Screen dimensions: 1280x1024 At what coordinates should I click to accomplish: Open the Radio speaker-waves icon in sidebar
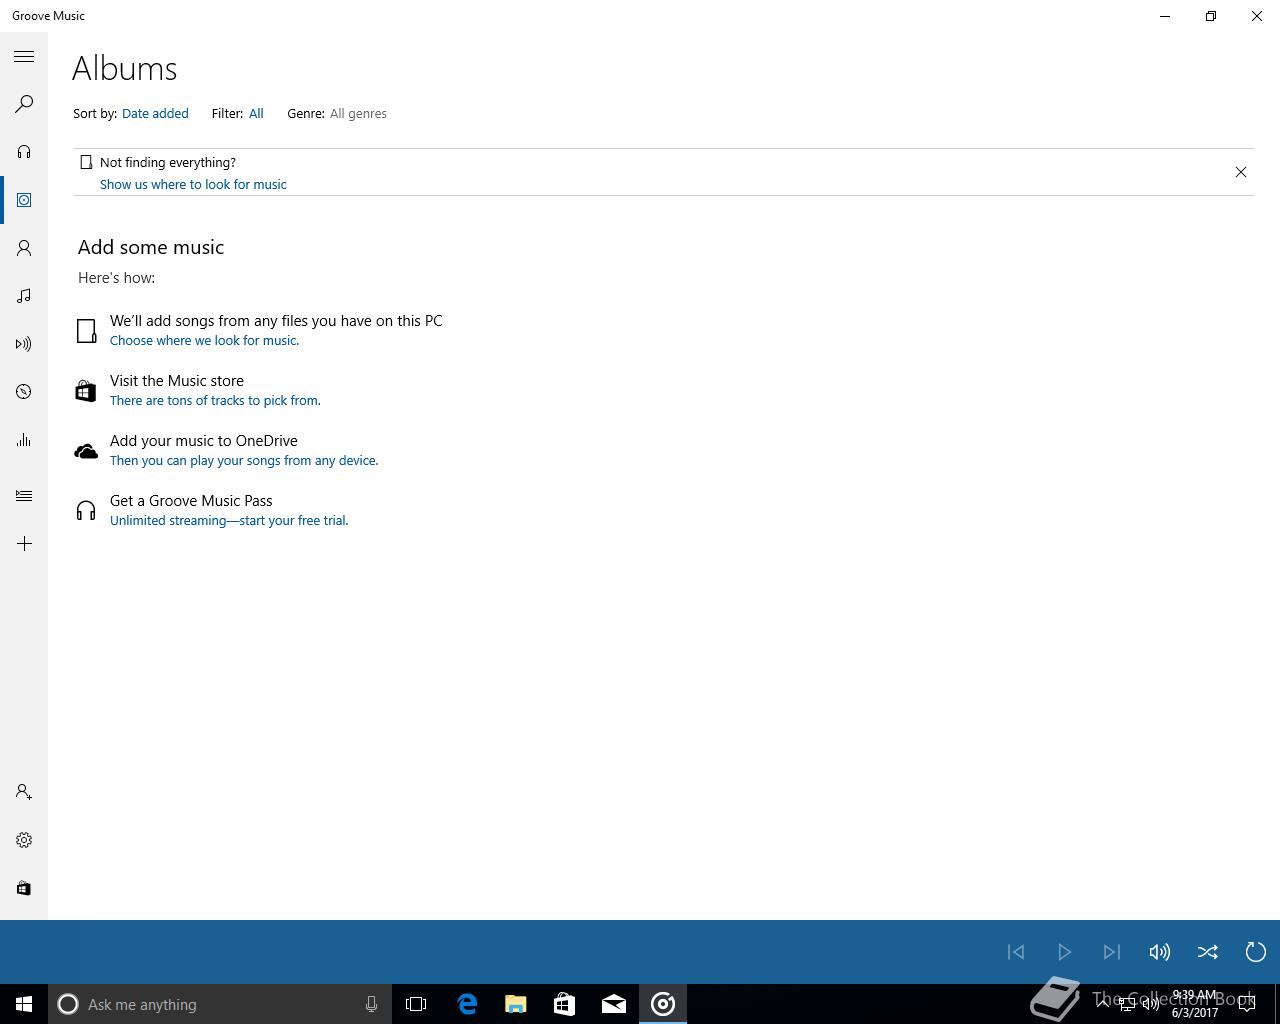24,344
